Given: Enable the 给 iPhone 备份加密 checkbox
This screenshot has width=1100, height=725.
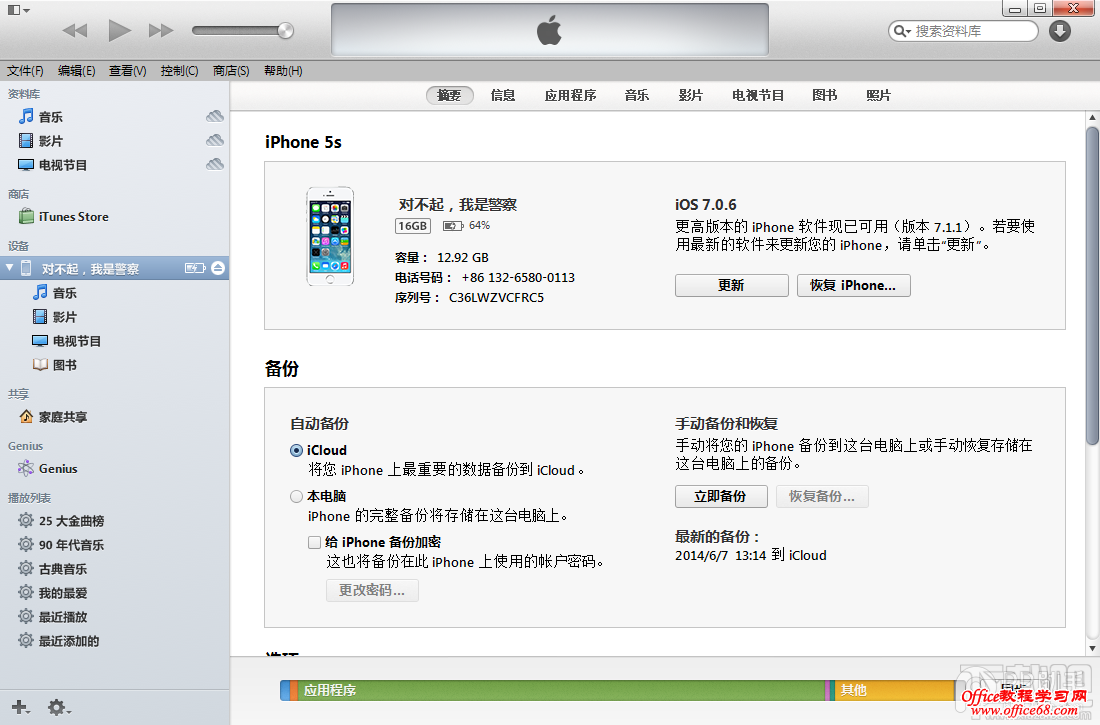Looking at the screenshot, I should tap(315, 543).
